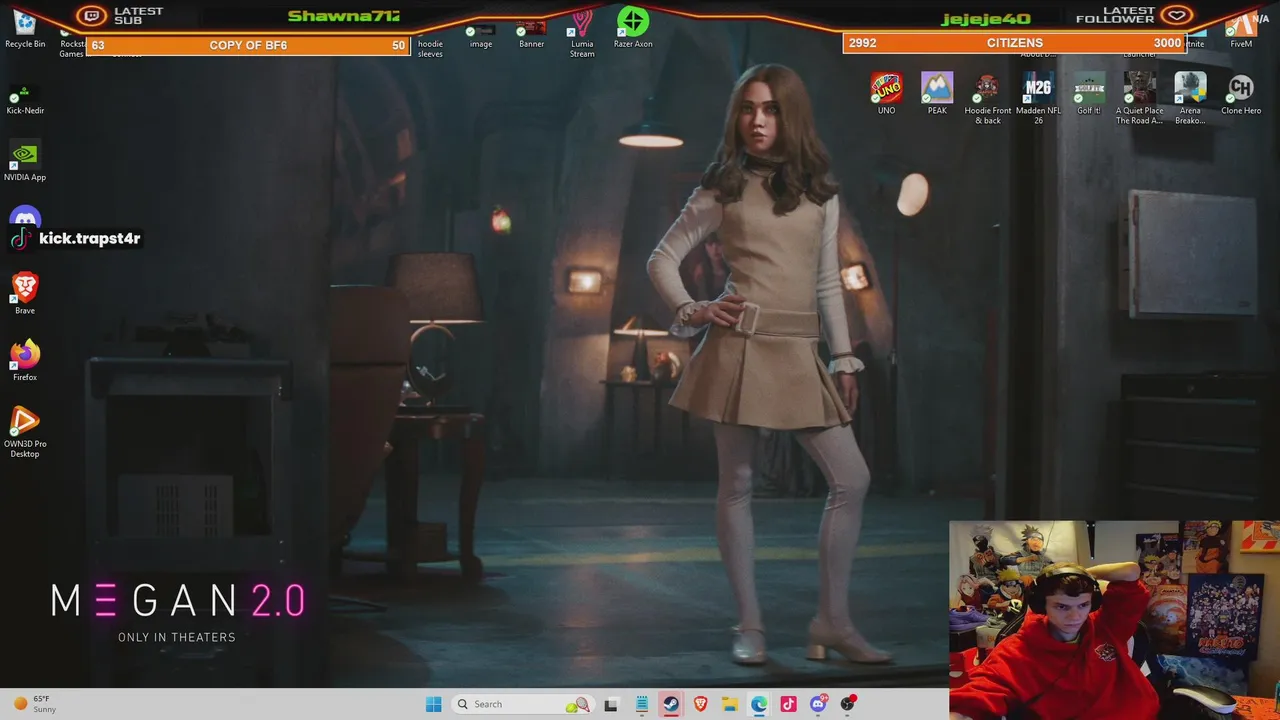
Task: Click the webcam overlay thumbnail
Action: tap(1114, 620)
